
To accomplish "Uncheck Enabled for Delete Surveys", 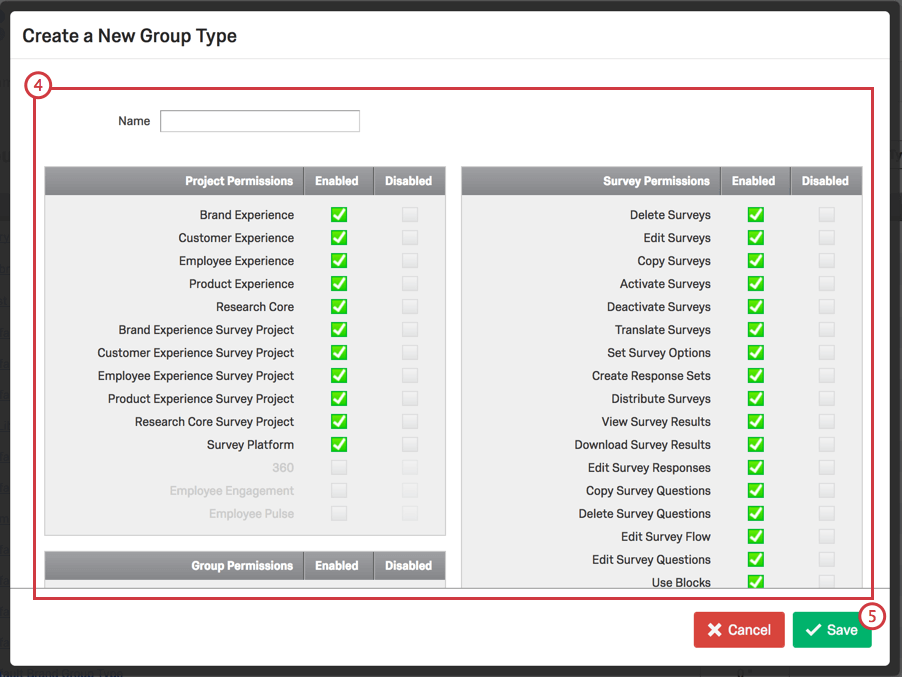I will 755,214.
